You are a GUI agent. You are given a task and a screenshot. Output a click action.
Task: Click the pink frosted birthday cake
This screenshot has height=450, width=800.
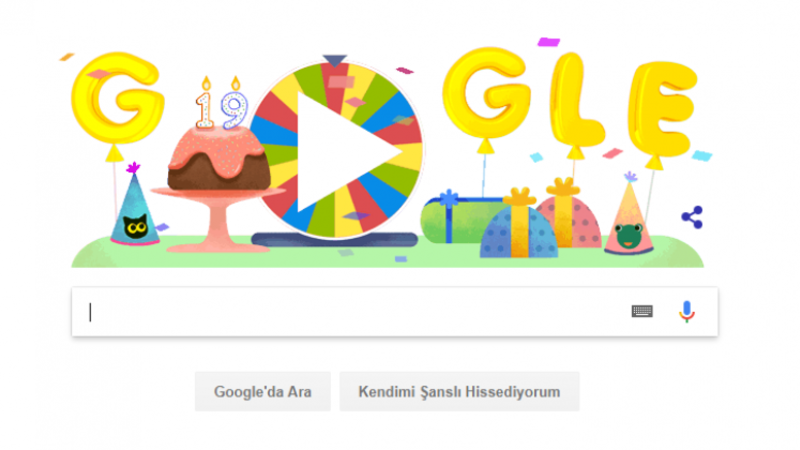click(219, 159)
